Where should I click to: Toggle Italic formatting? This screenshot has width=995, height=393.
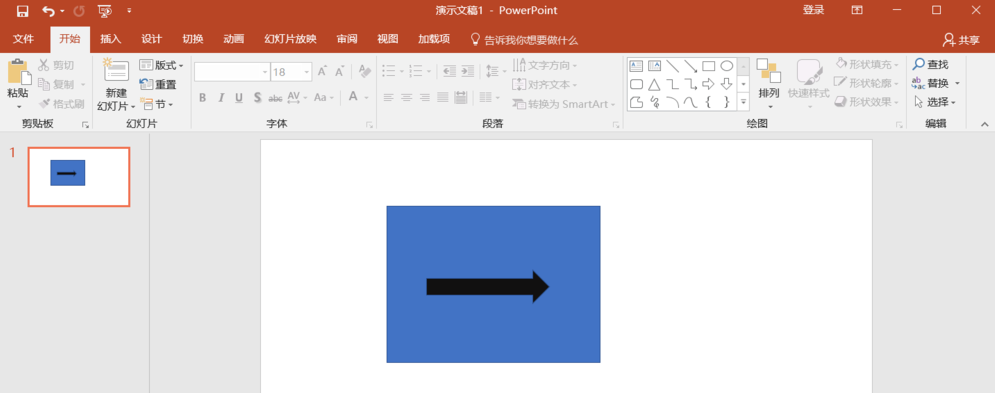coord(221,98)
